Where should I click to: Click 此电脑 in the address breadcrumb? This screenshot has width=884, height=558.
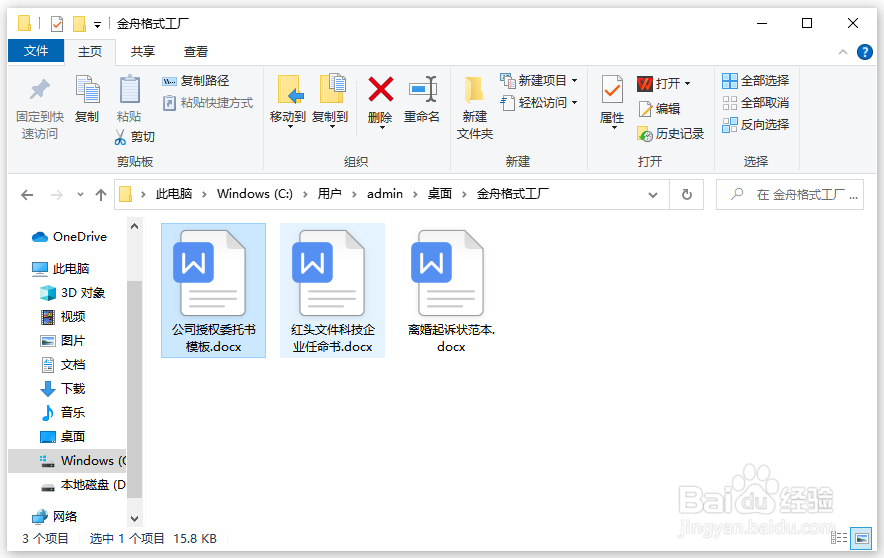click(x=174, y=194)
